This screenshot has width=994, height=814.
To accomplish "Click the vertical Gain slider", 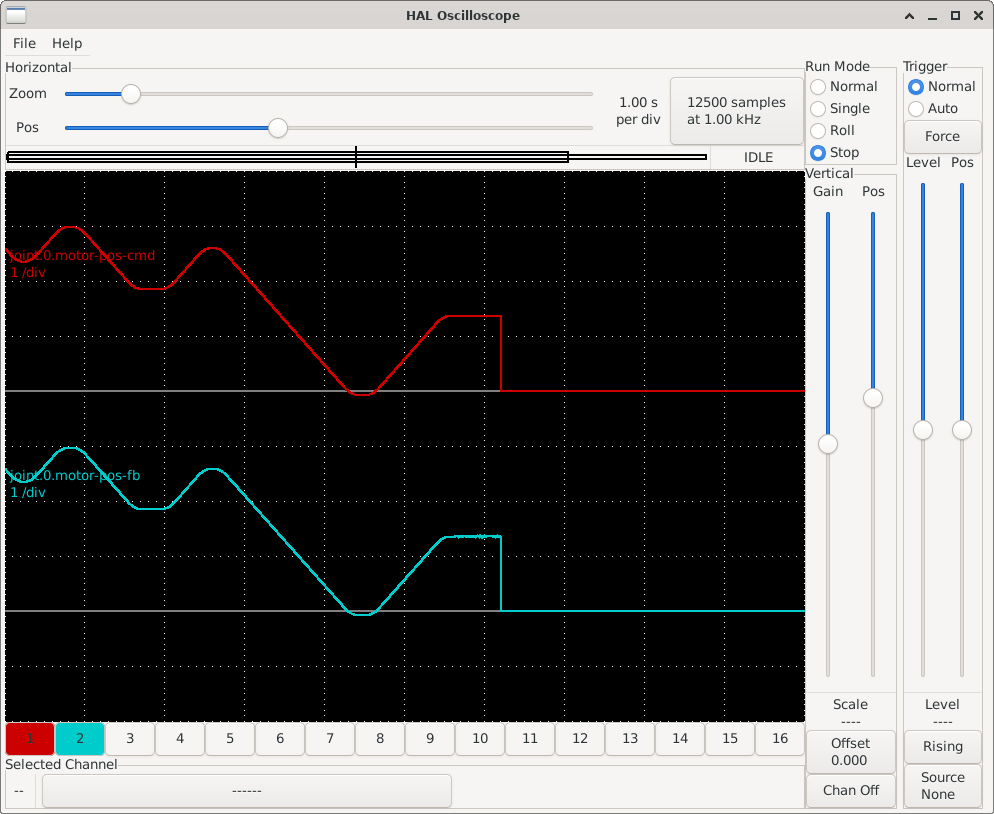I will click(827, 443).
